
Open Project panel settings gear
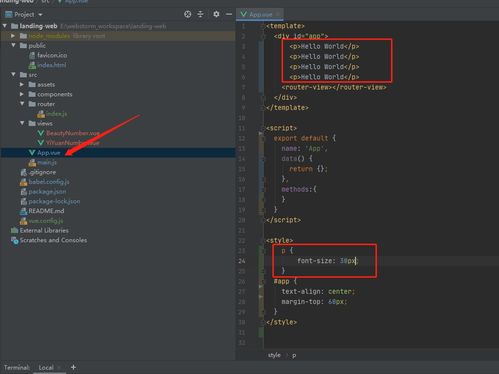pyautogui.click(x=216, y=14)
